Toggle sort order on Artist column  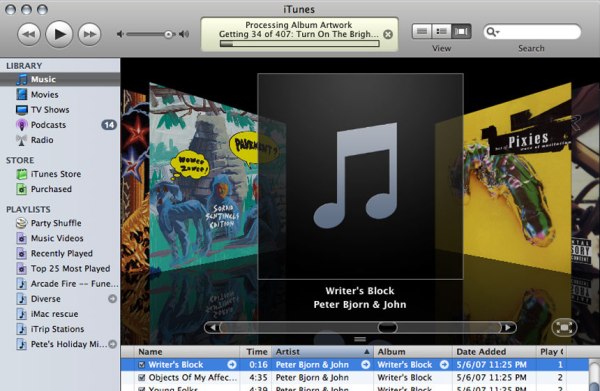322,352
